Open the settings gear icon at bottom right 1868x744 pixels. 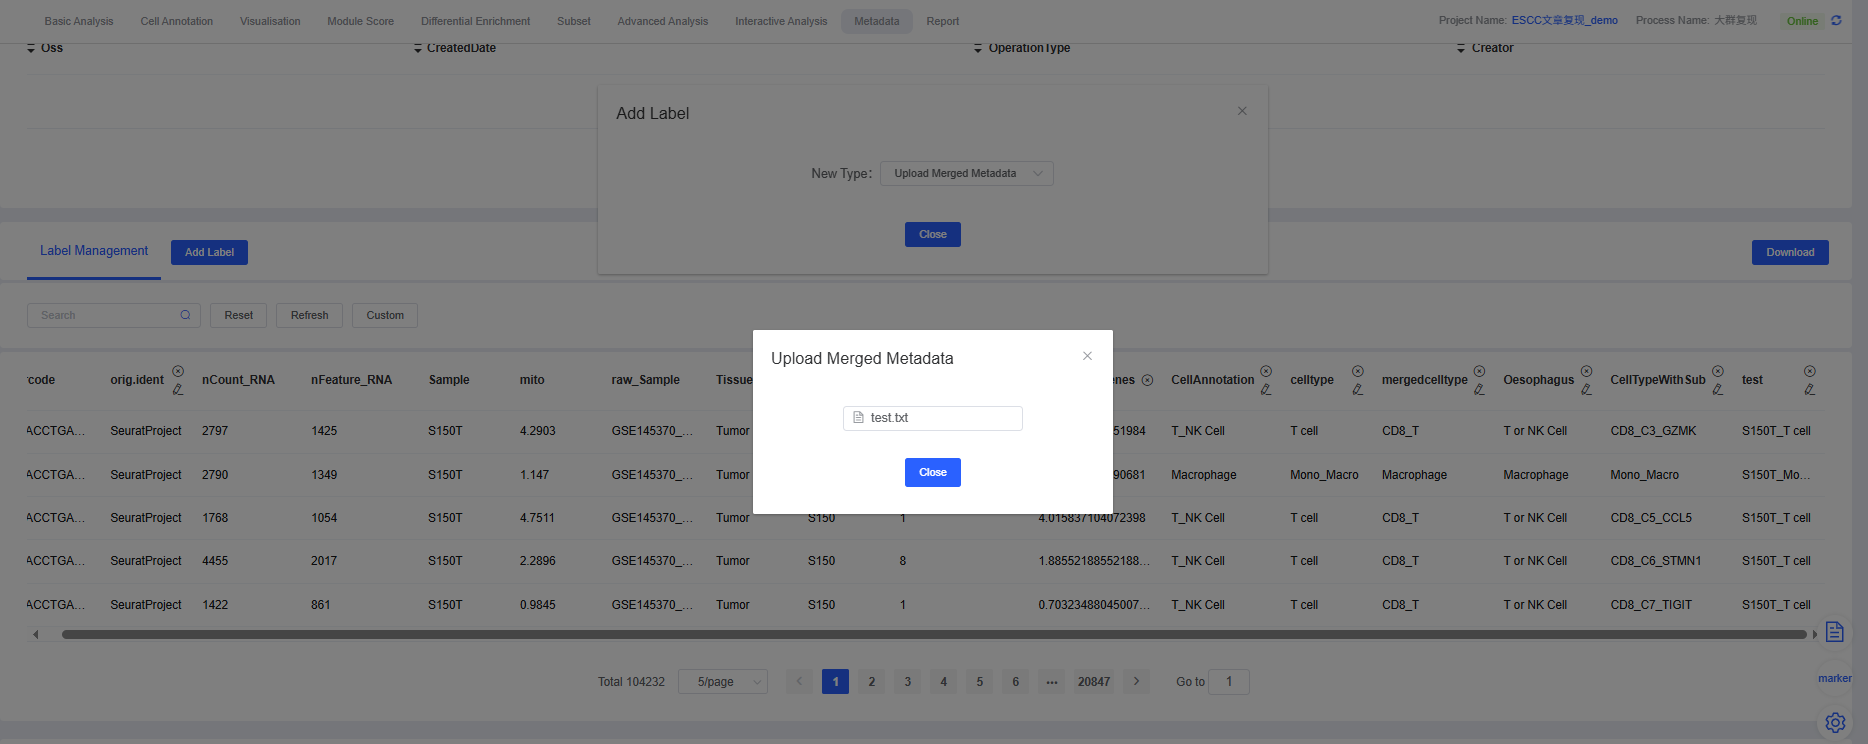(1835, 722)
